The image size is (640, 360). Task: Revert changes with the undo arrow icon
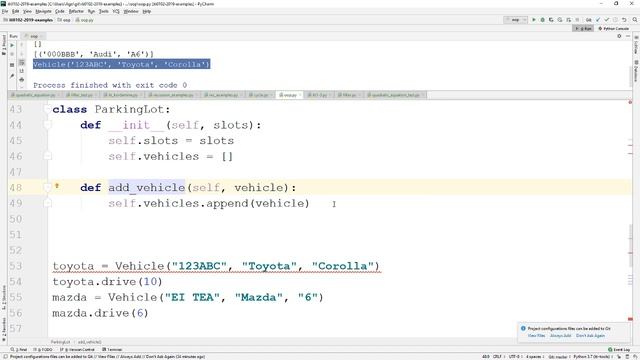624,20
